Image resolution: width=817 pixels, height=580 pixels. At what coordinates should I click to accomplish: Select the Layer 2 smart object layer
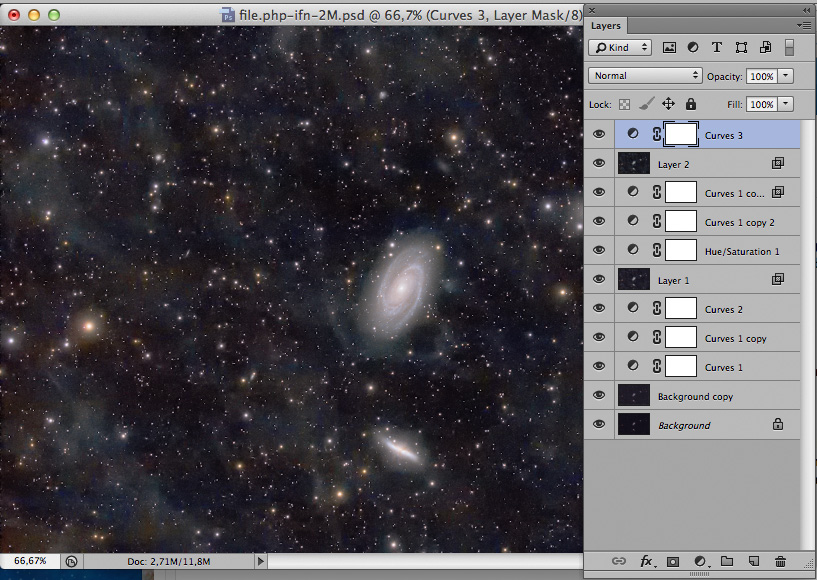tap(700, 164)
